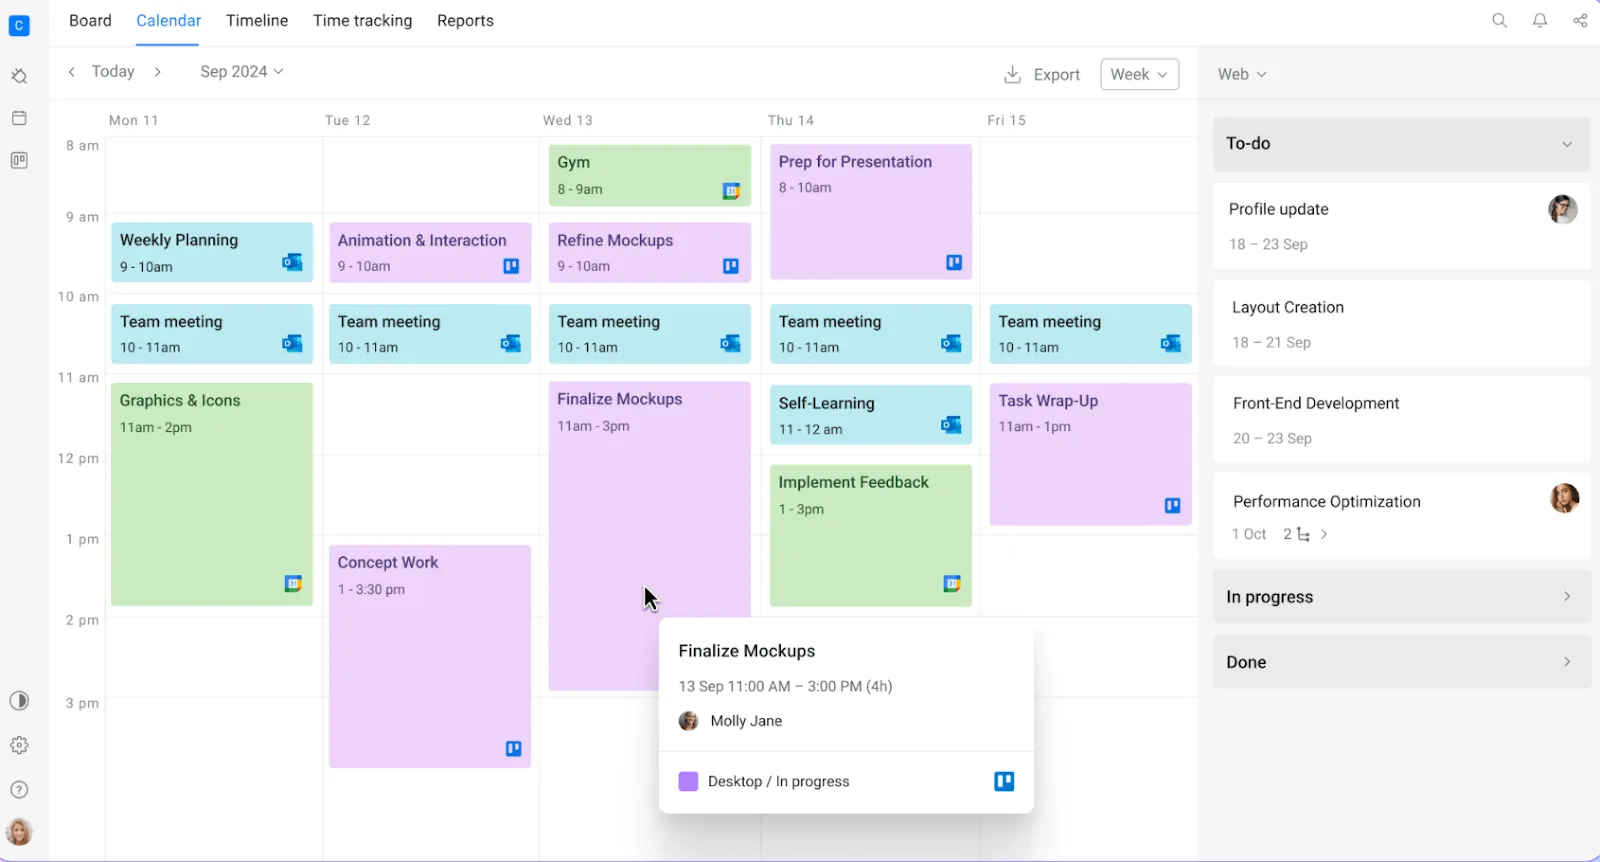Click assignee avatar on Performance Optimization card
Screen dimensions: 1600x862
click(x=1564, y=498)
